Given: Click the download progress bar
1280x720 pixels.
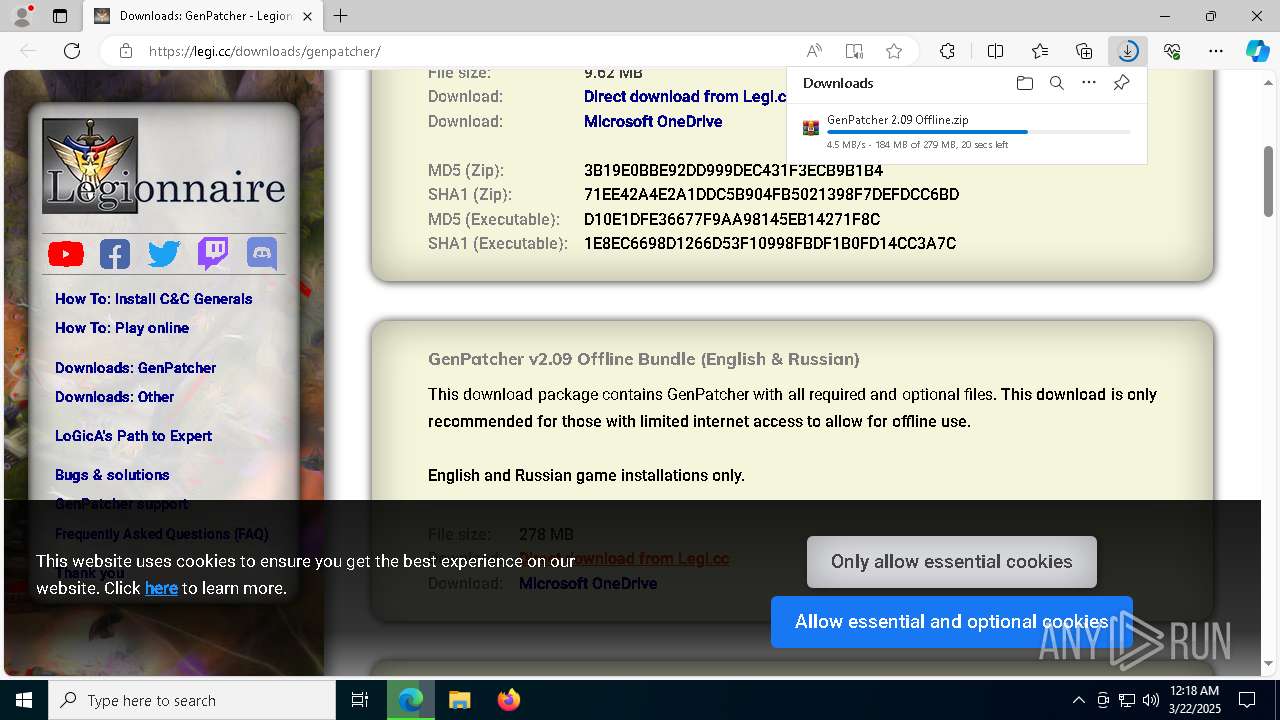Looking at the screenshot, I should [979, 132].
